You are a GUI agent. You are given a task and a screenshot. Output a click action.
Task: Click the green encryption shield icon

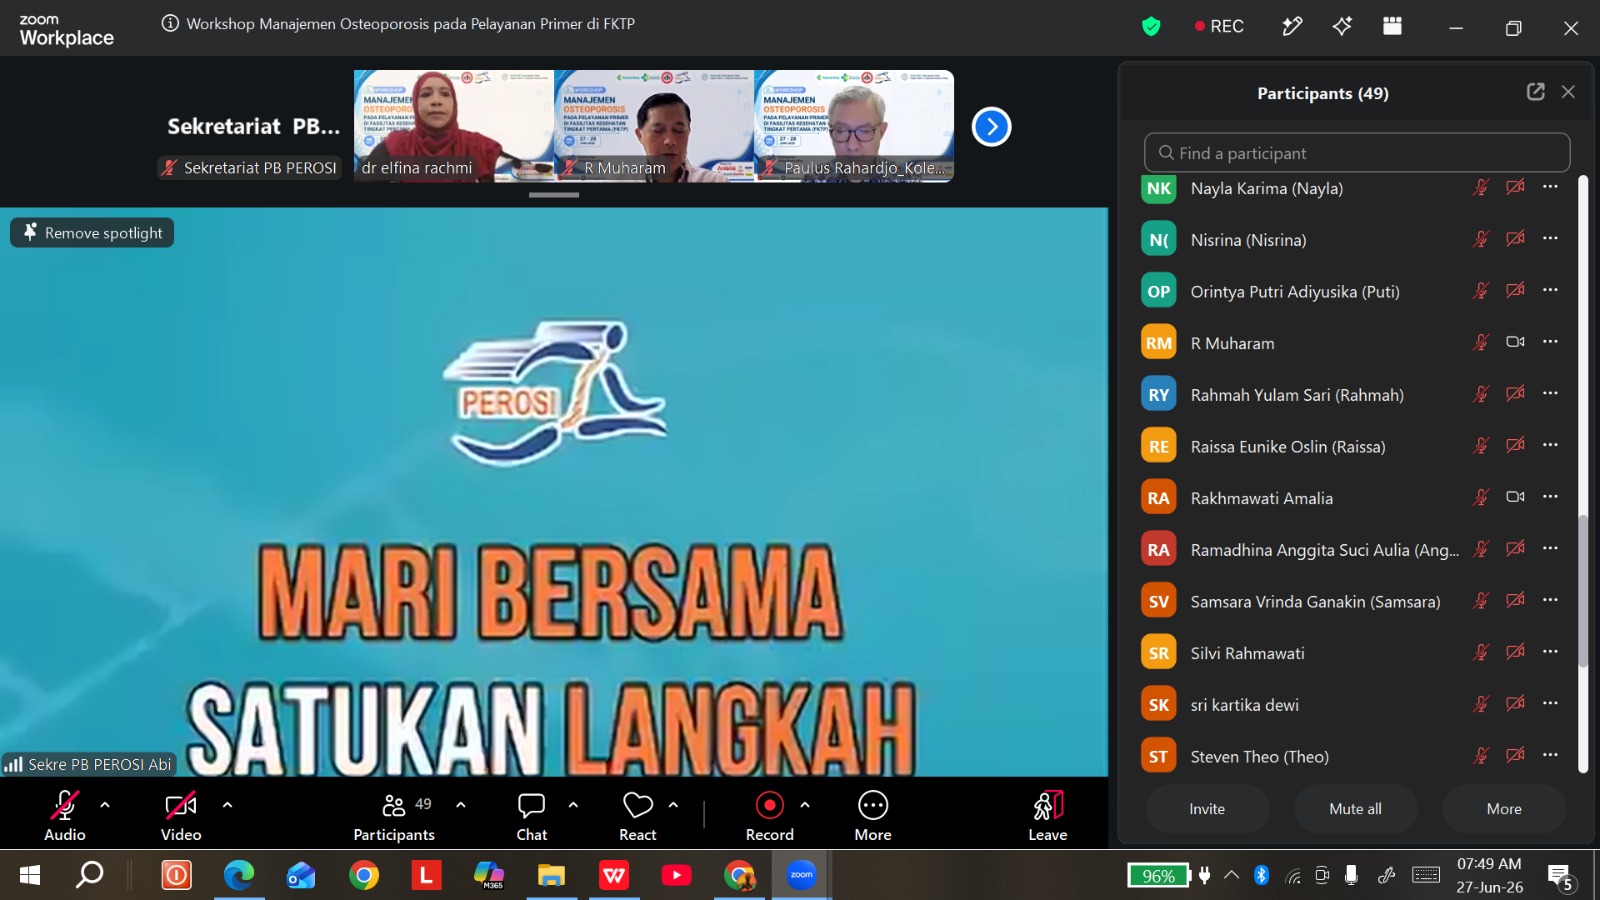1151,27
